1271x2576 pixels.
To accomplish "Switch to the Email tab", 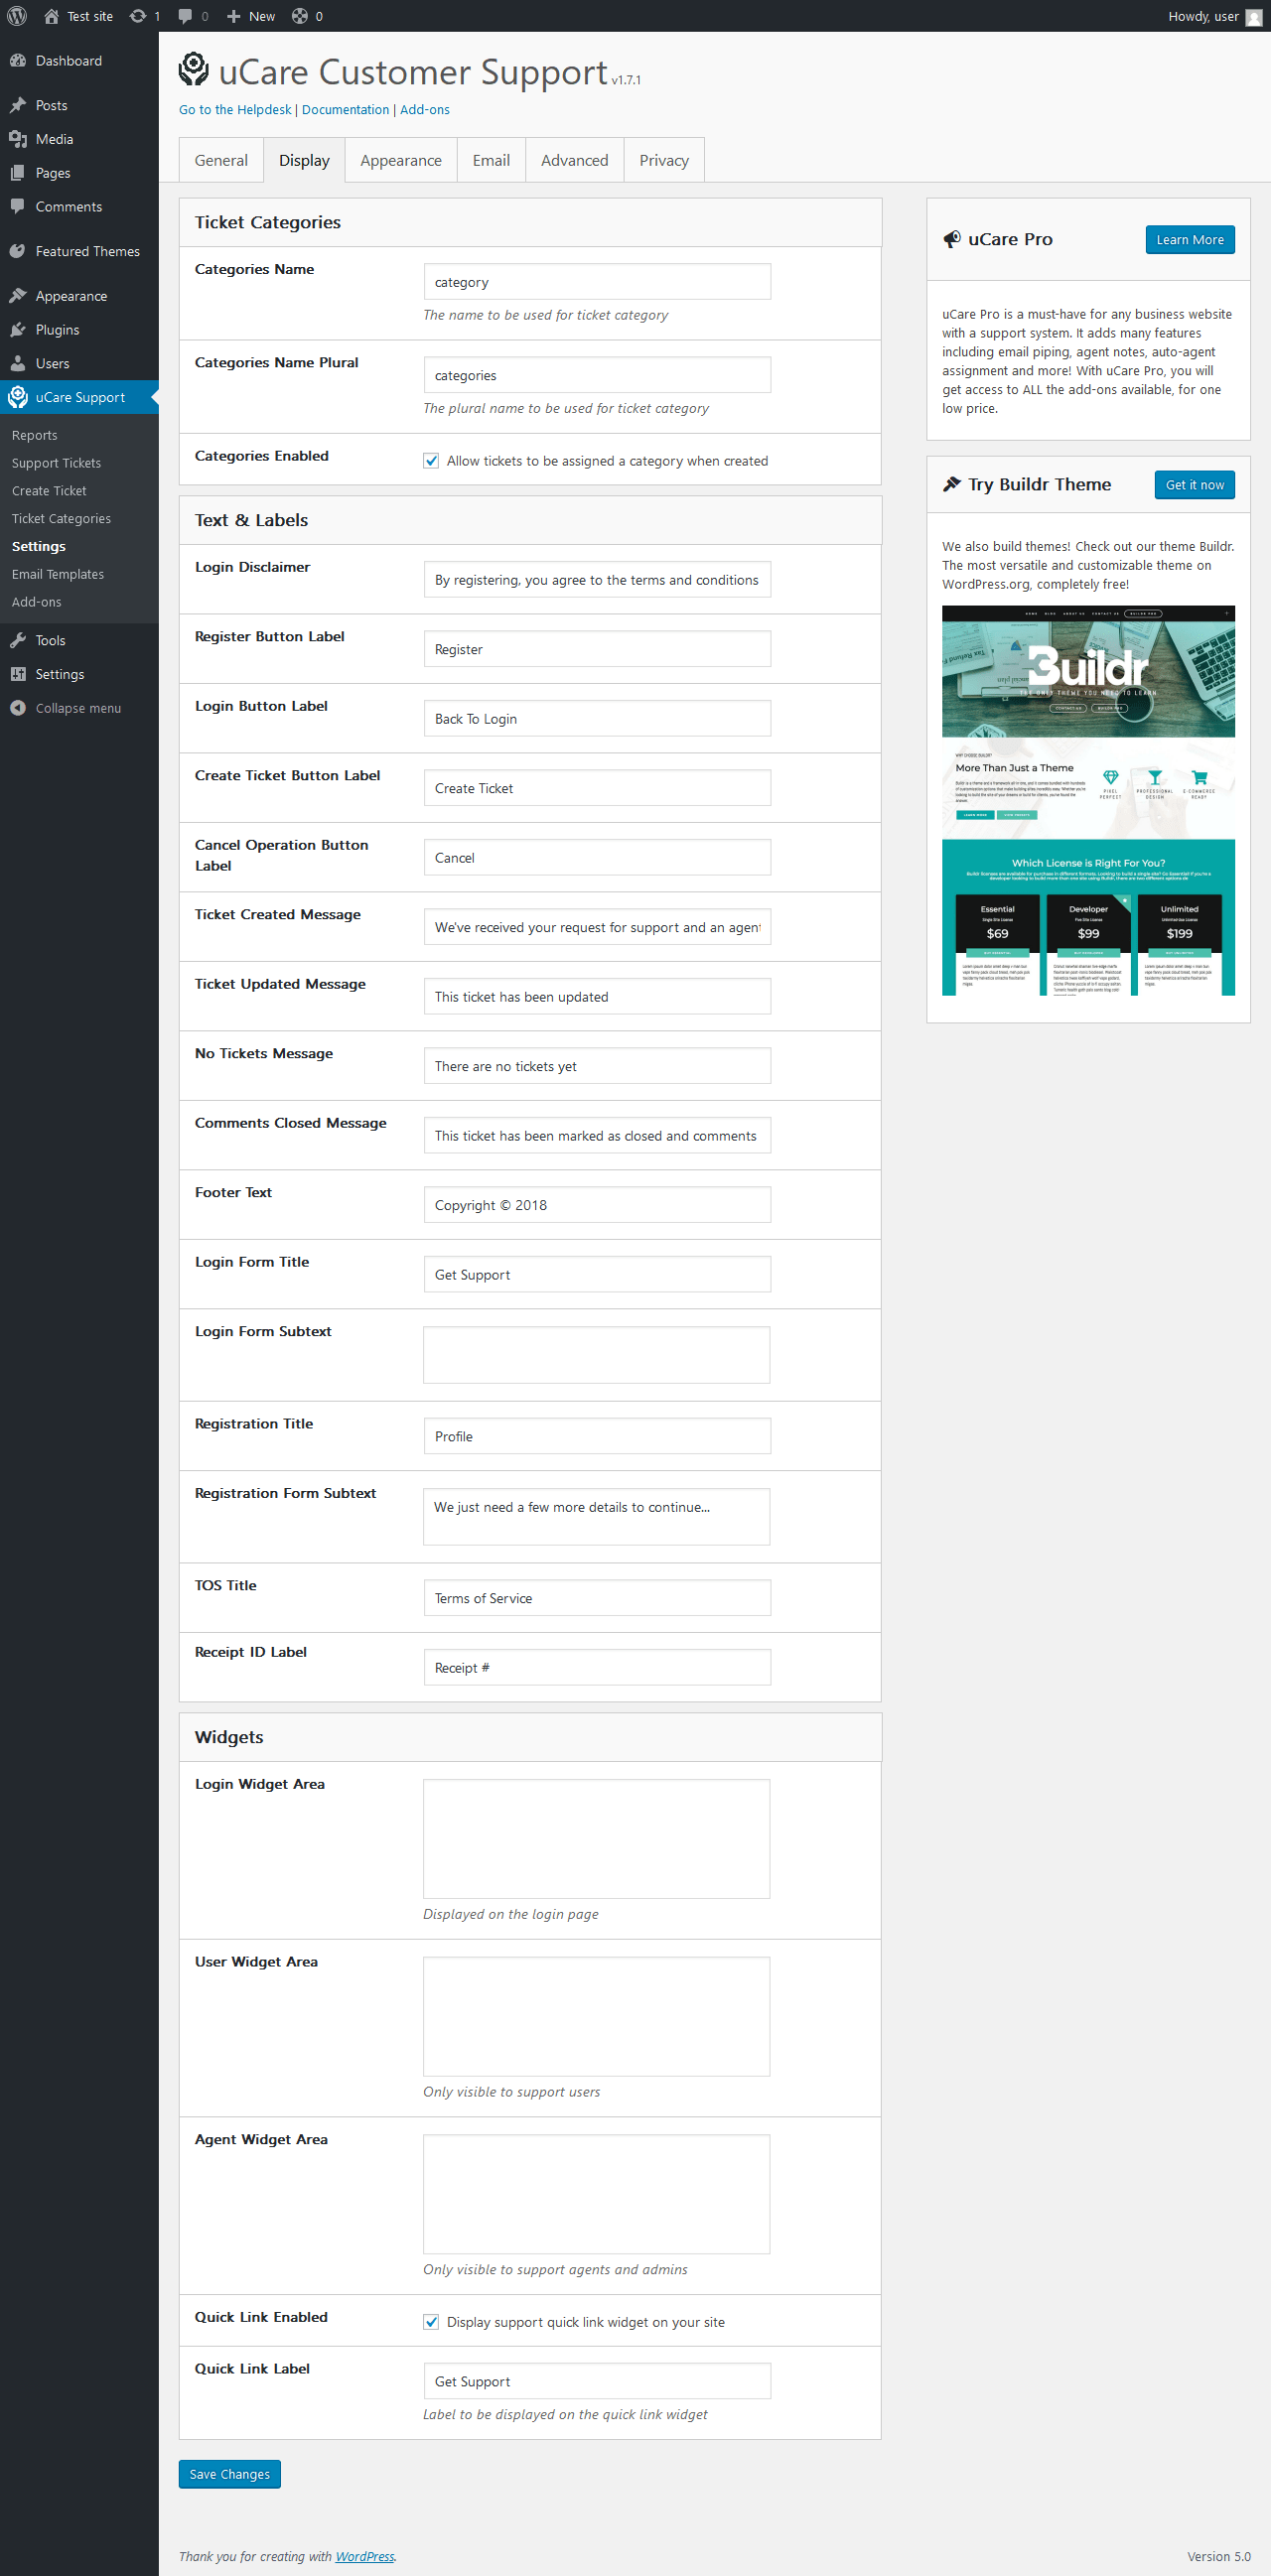I will (x=491, y=160).
